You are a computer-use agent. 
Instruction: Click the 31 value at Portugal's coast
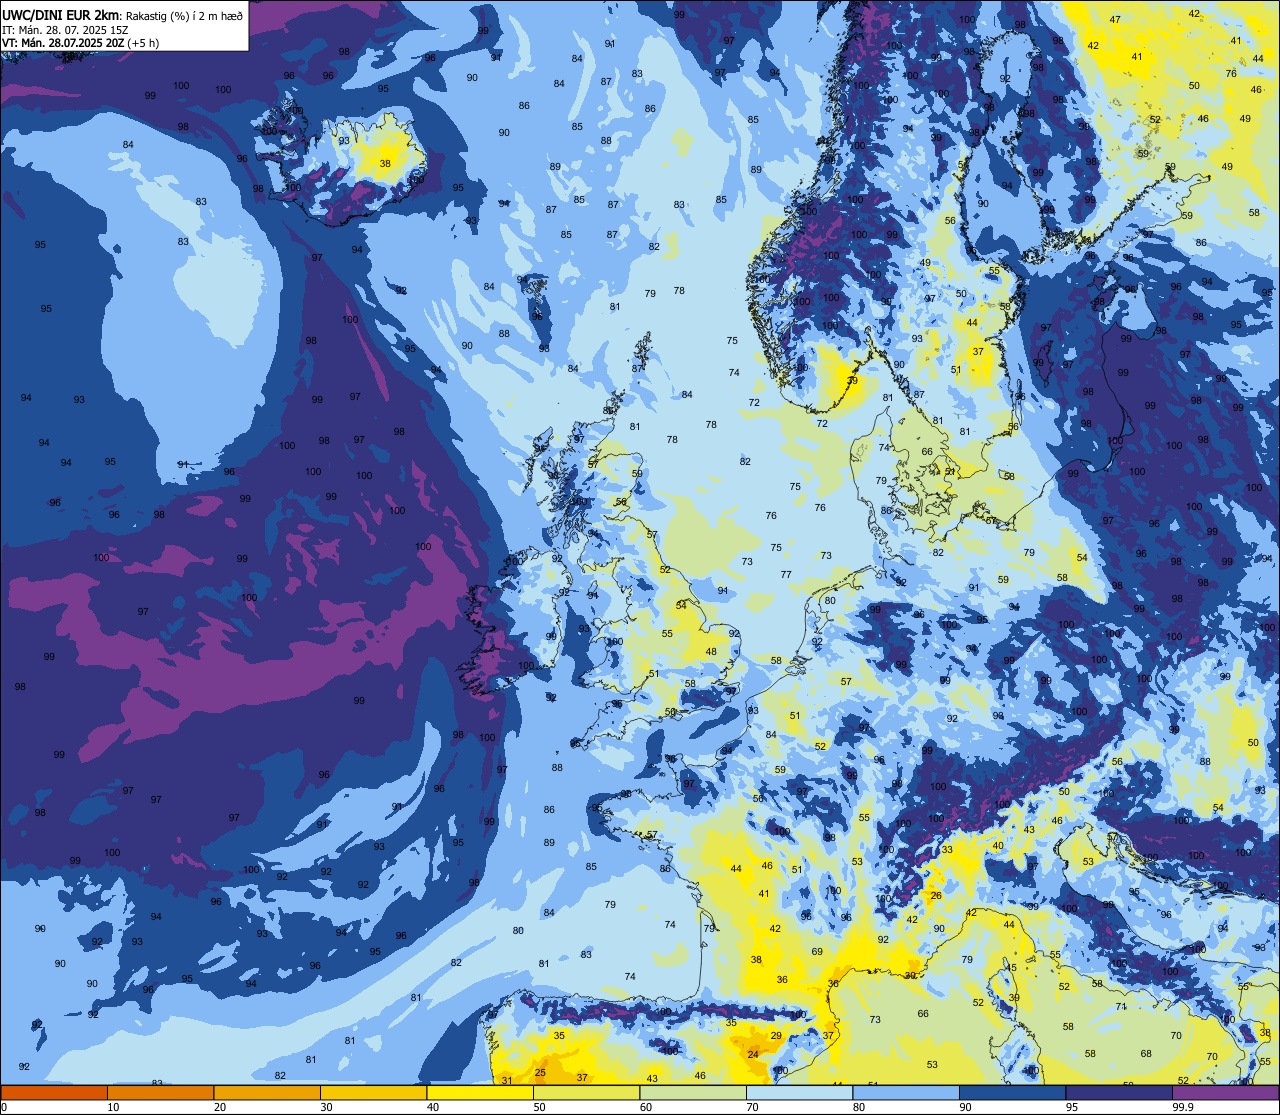click(x=507, y=1081)
